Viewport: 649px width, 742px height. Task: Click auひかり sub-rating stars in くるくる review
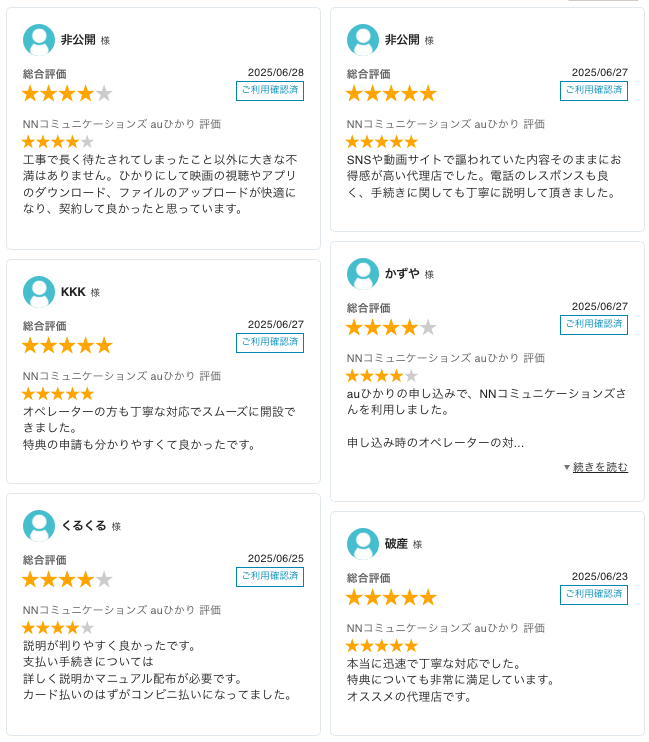coord(58,627)
